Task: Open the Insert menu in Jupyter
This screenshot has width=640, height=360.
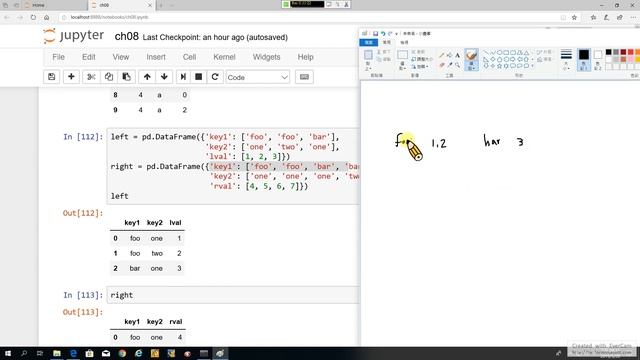Action: (x=156, y=57)
